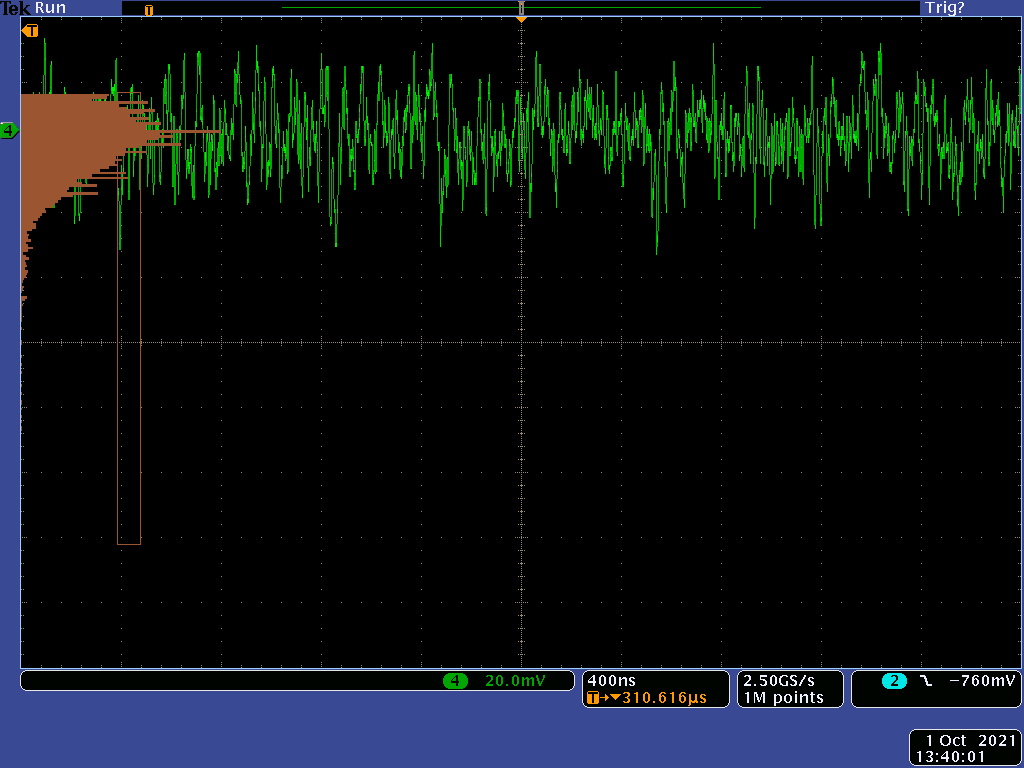Click the Tek logo in the corner
1024x768 pixels.
[16, 8]
